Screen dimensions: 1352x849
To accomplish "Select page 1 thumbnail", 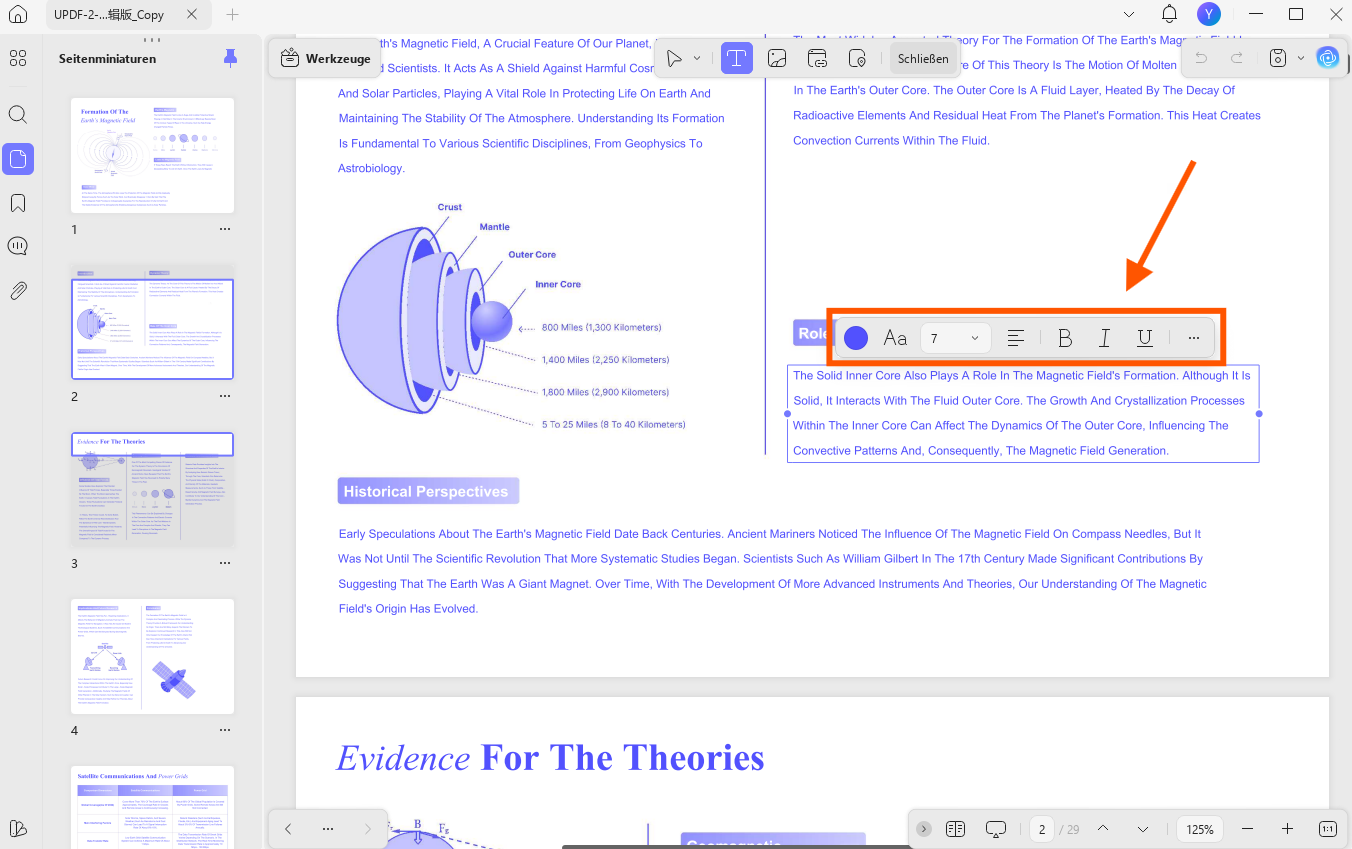I will click(x=152, y=155).
